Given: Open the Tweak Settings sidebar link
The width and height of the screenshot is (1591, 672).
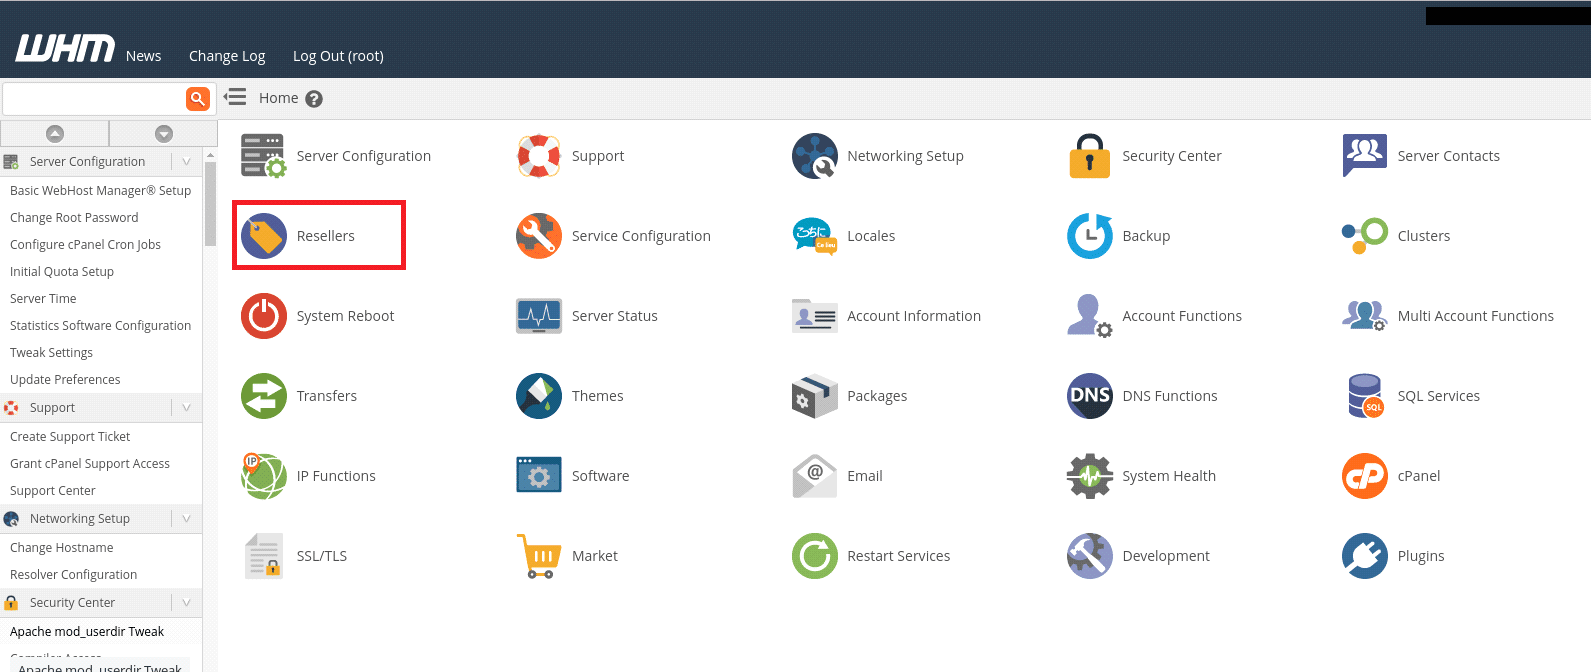Looking at the screenshot, I should (x=51, y=352).
